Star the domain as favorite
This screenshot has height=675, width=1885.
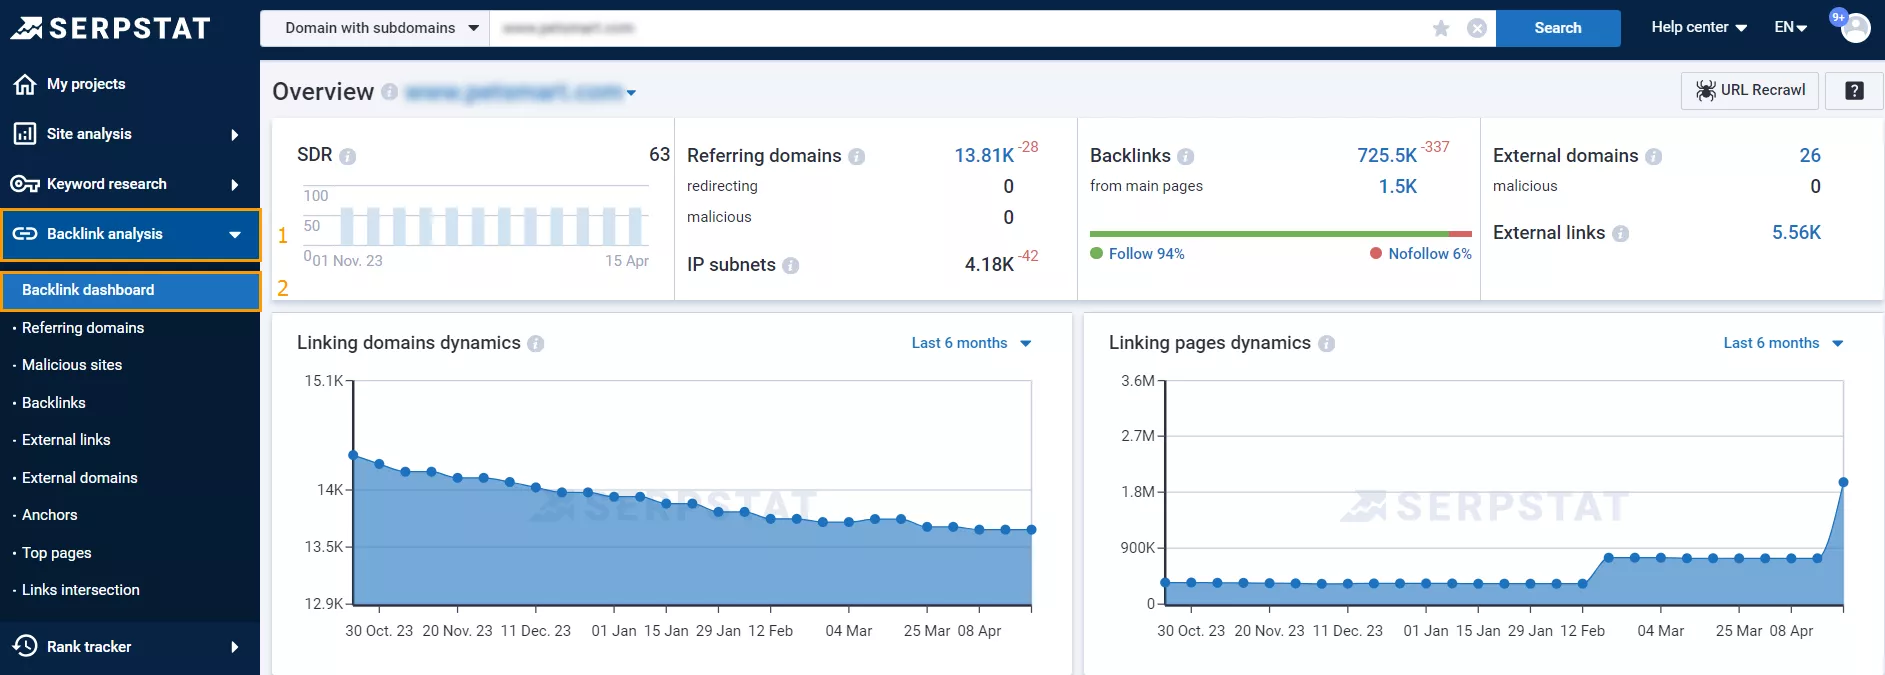tap(1441, 28)
